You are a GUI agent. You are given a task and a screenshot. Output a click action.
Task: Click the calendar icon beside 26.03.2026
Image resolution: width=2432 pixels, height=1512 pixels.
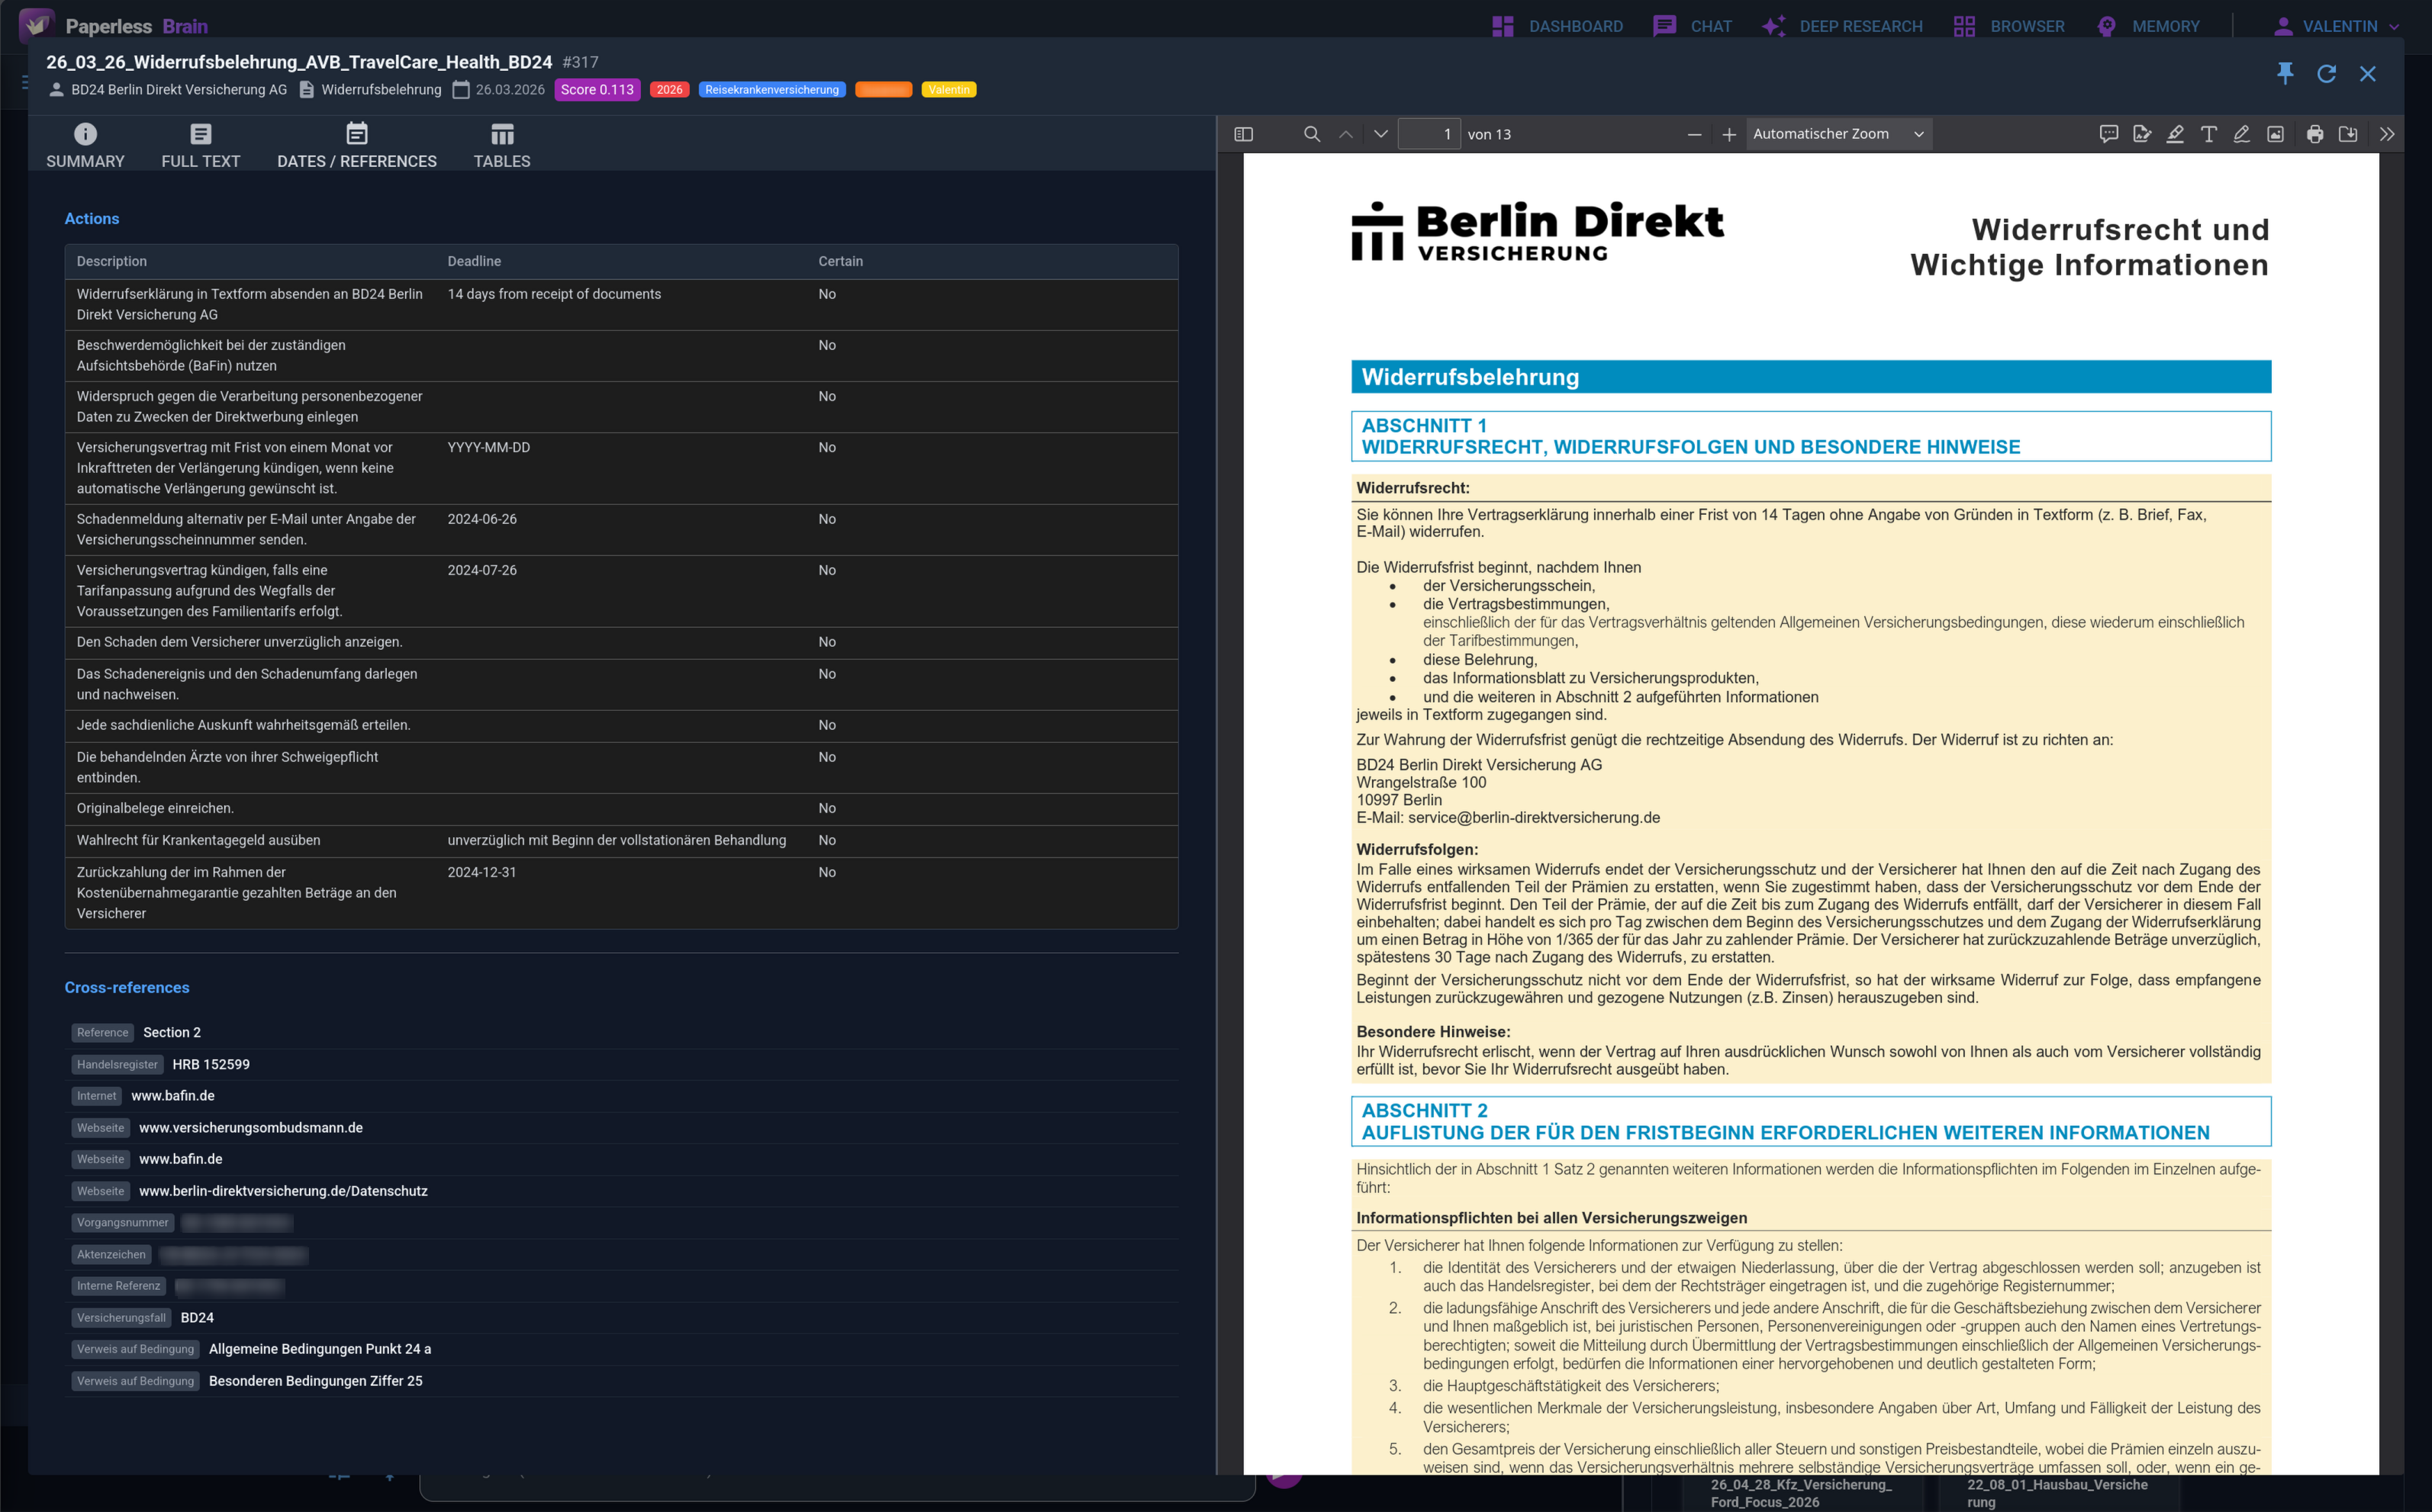[461, 89]
